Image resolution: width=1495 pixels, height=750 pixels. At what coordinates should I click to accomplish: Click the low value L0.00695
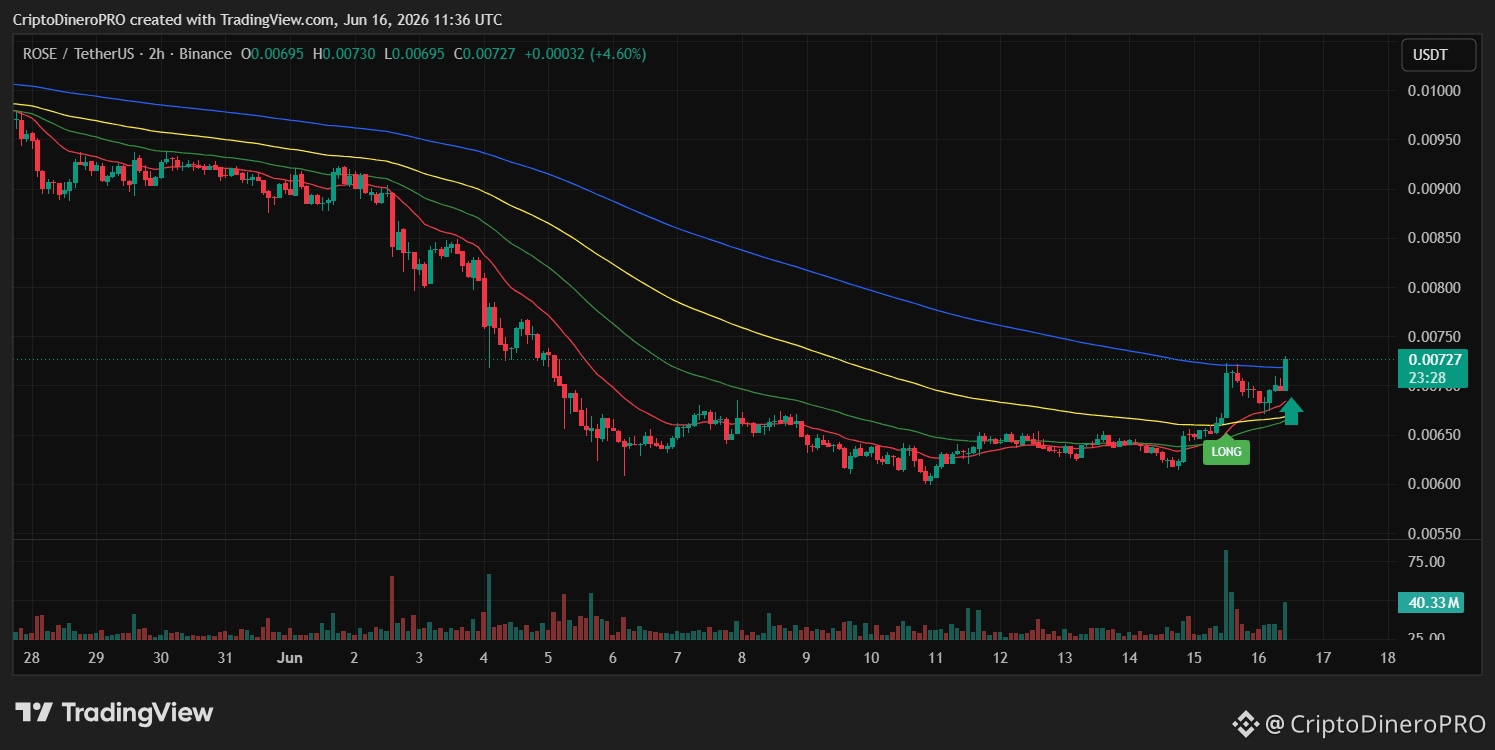click(415, 54)
